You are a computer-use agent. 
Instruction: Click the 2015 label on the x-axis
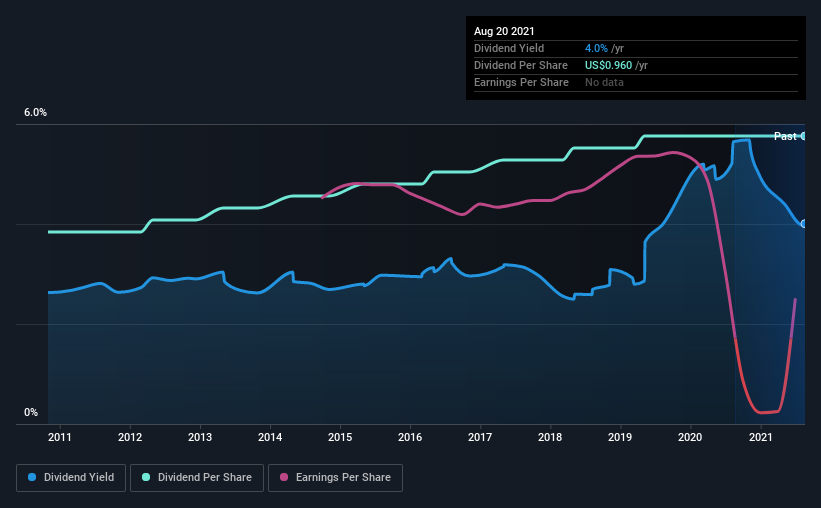[340, 437]
